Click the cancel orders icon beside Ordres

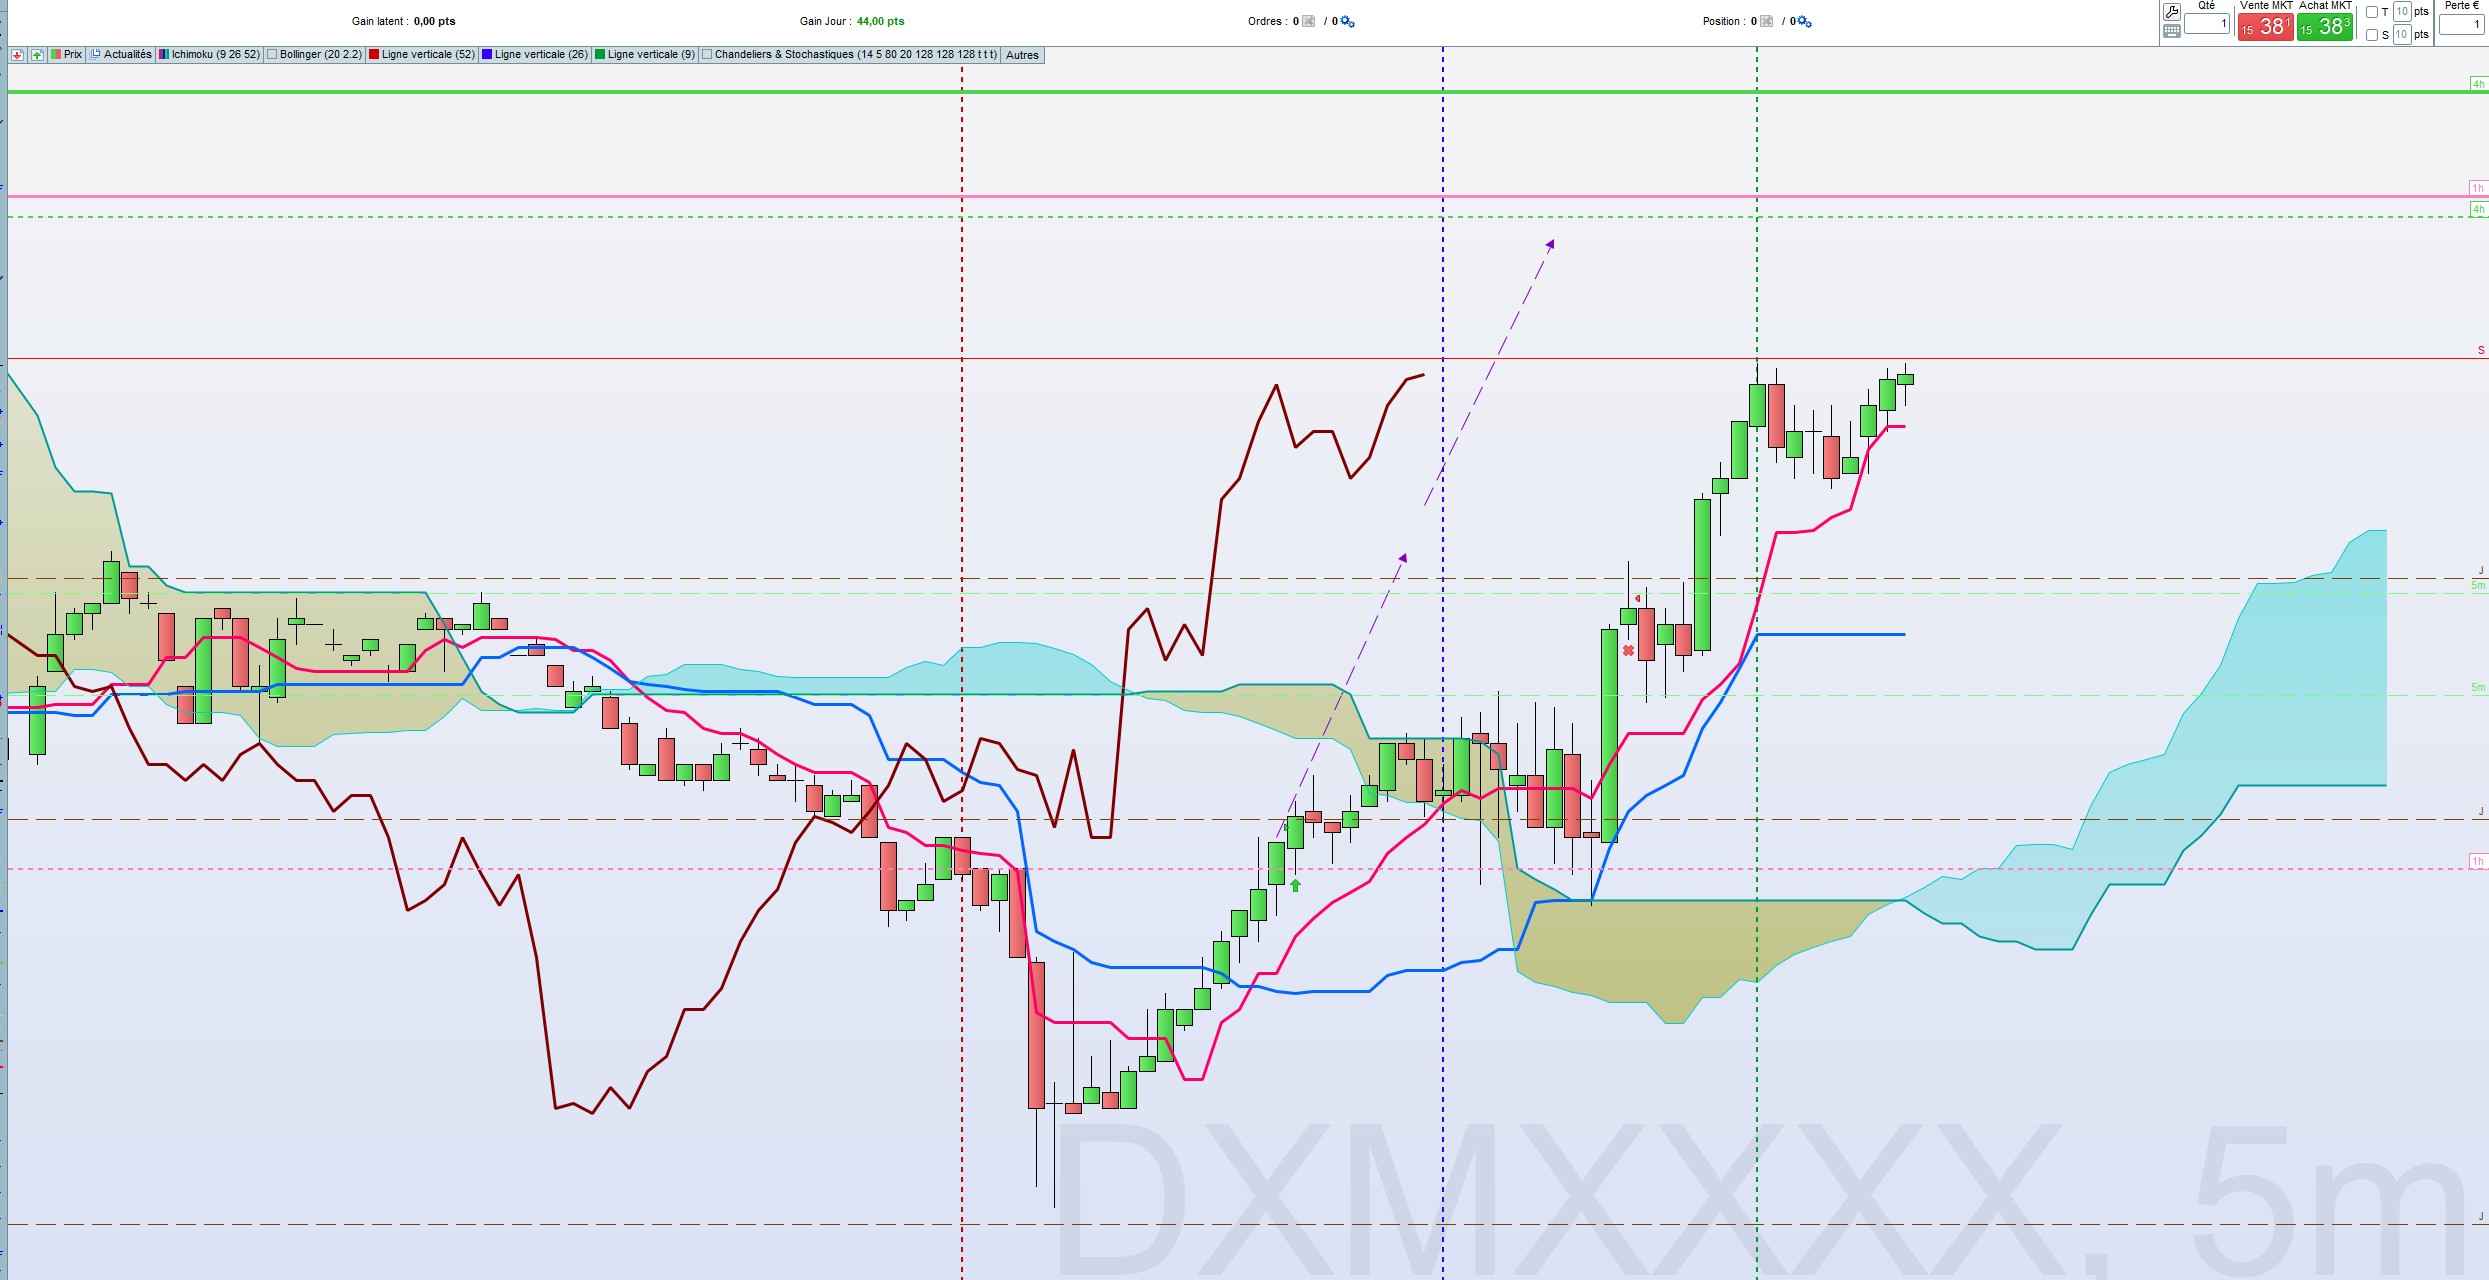pyautogui.click(x=1309, y=21)
